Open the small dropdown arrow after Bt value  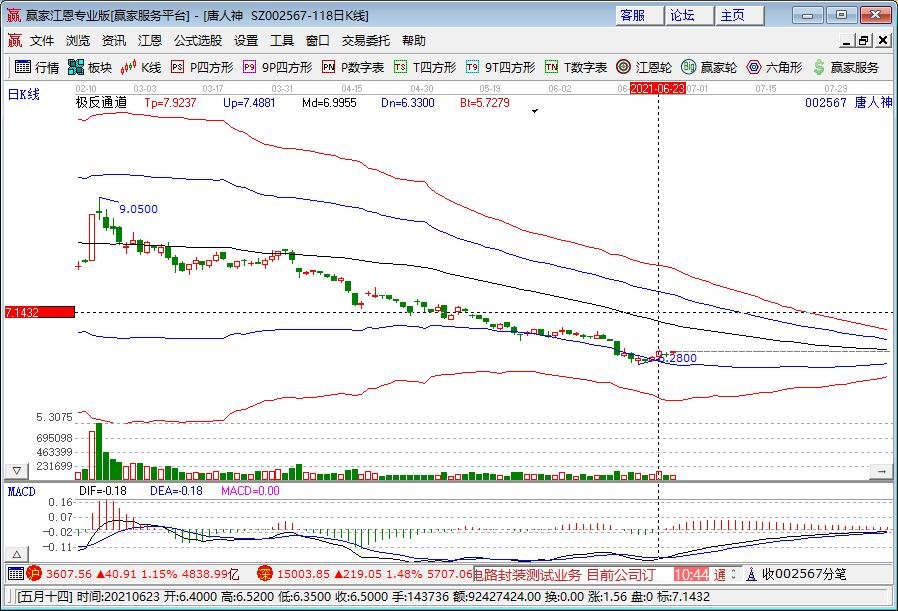(535, 111)
